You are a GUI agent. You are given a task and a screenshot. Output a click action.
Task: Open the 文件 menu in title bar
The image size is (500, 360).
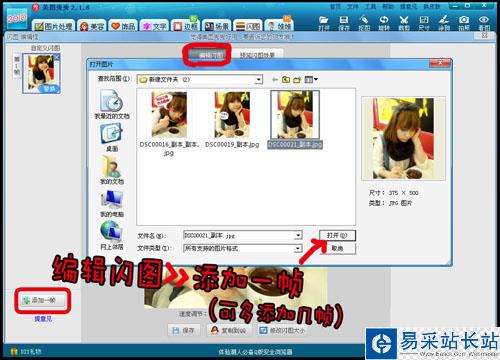(353, 7)
